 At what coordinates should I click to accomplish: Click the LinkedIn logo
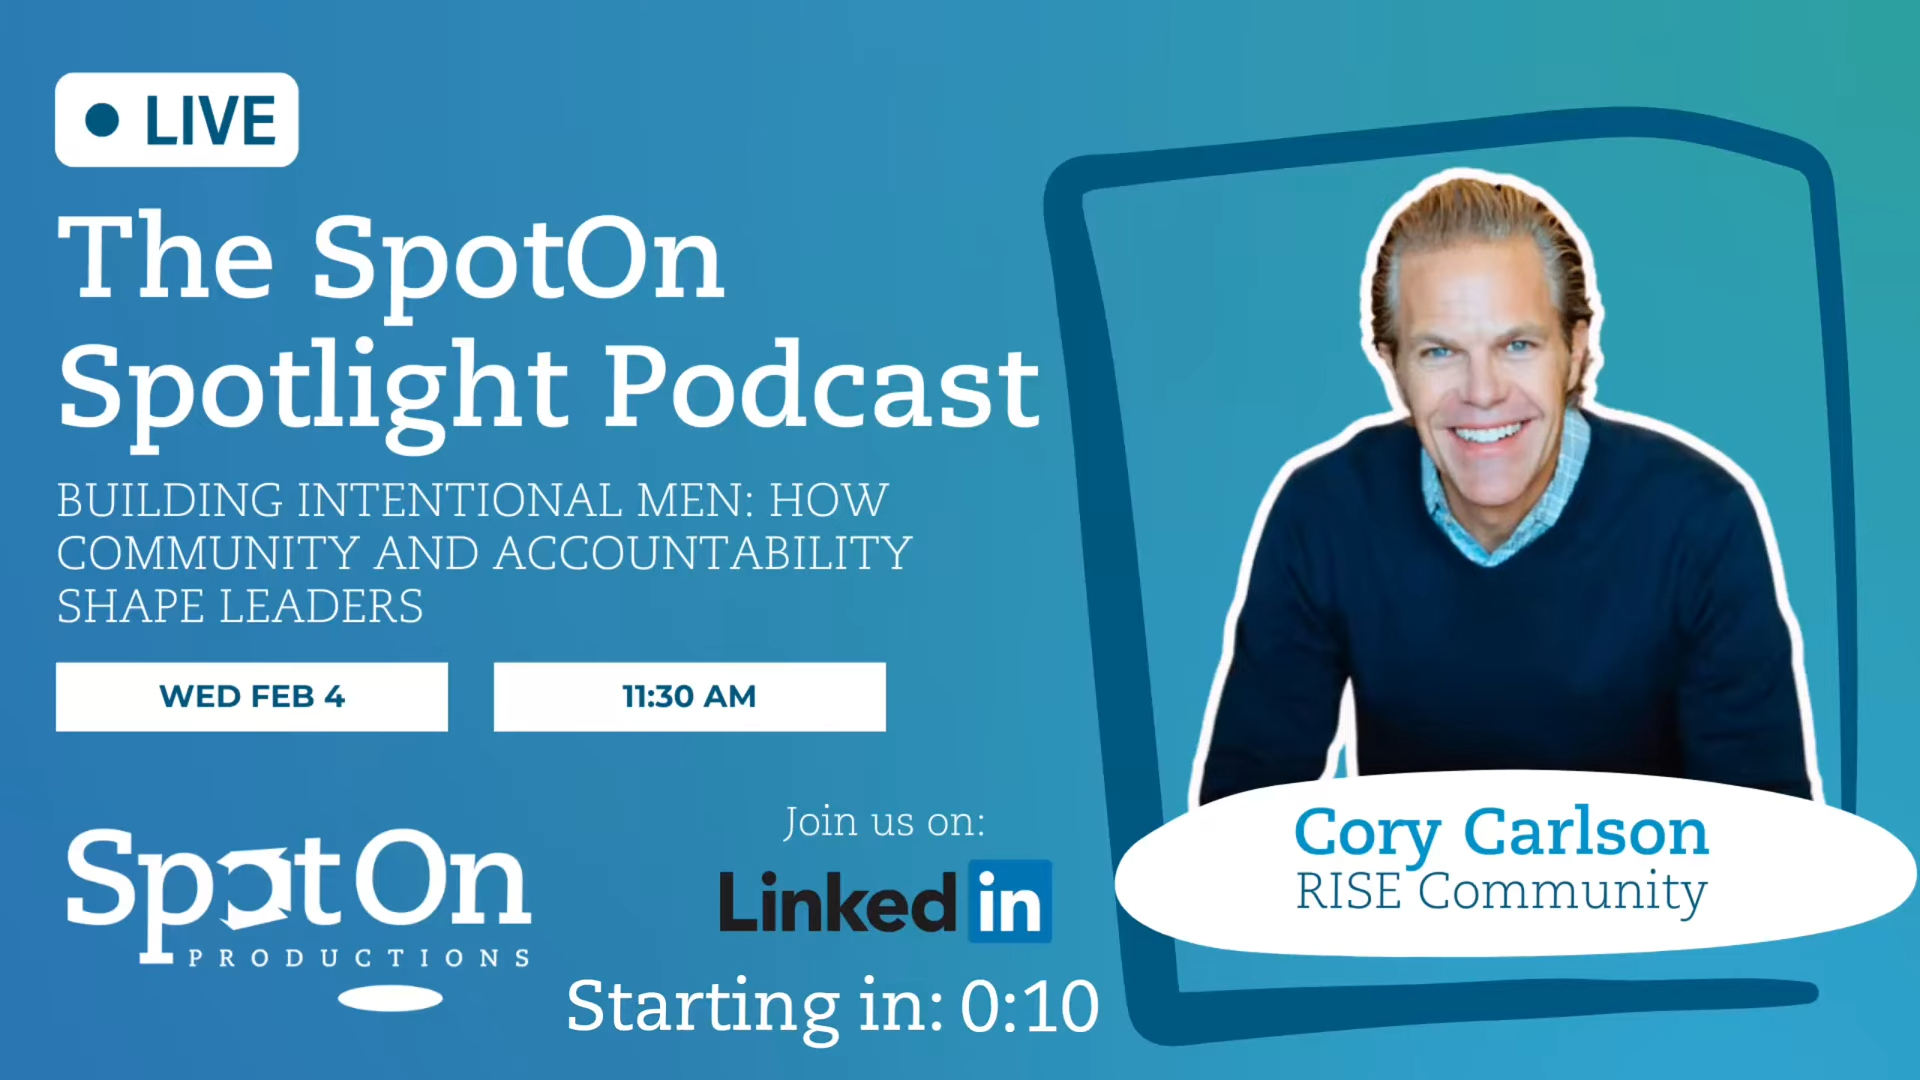pyautogui.click(x=884, y=901)
